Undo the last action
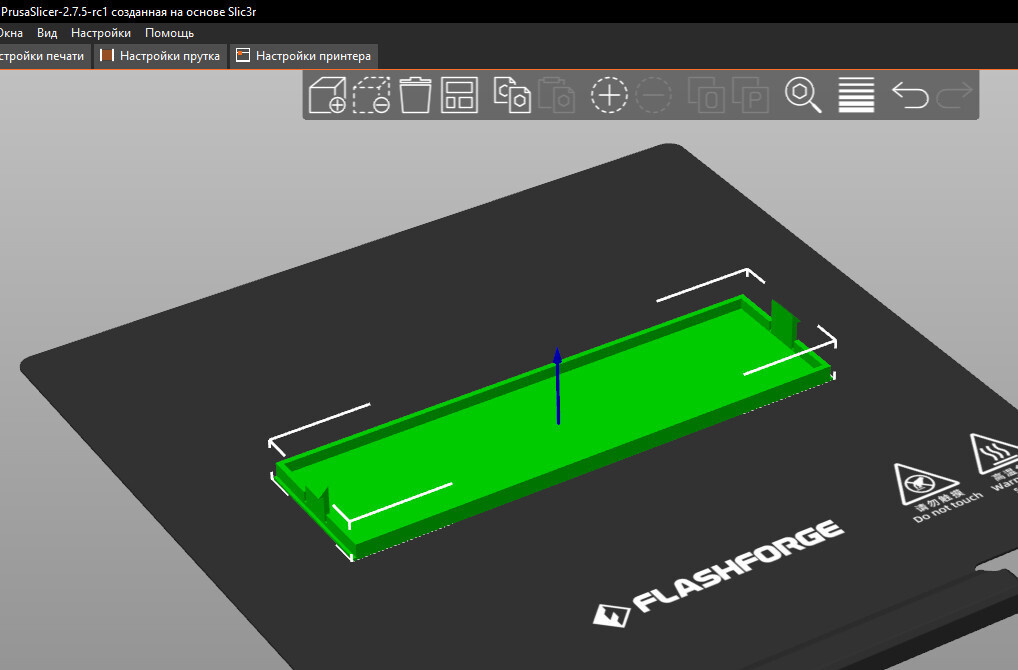The image size is (1018, 670). pos(910,95)
